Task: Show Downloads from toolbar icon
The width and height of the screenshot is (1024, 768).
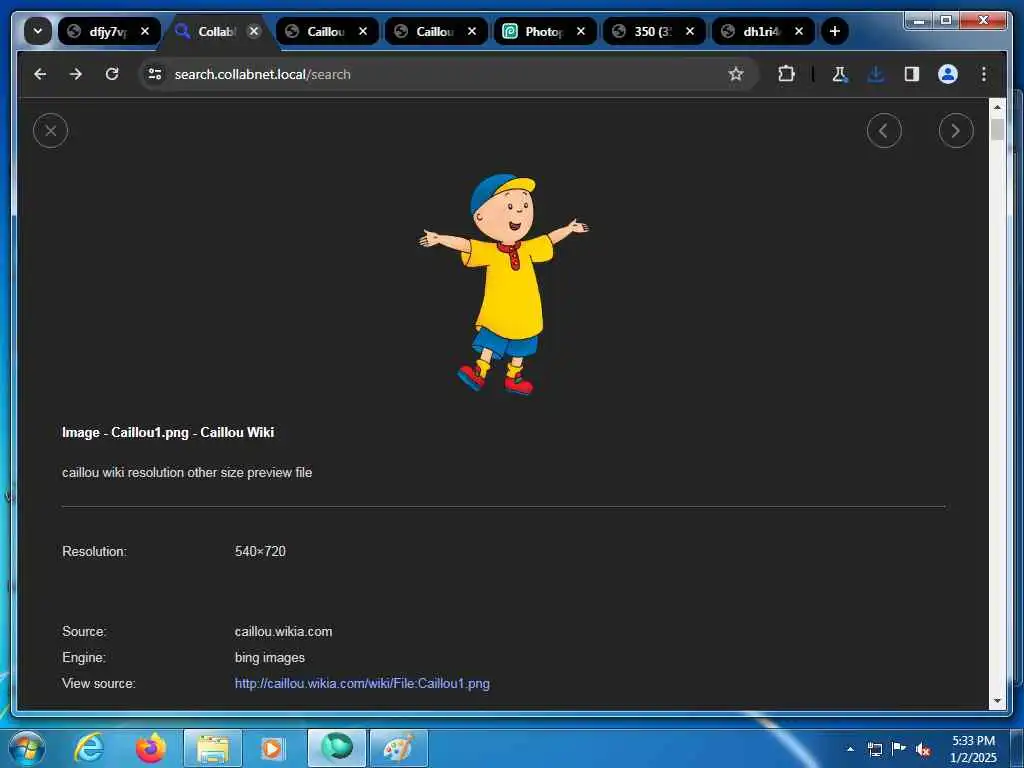Action: pos(876,74)
